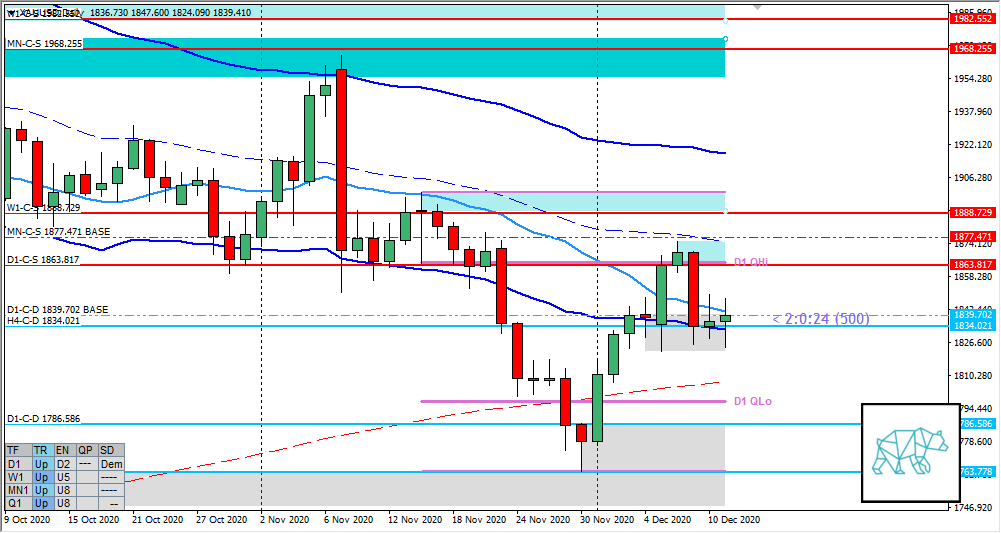Select the SD column header in the table
The image size is (1001, 533).
pyautogui.click(x=110, y=451)
